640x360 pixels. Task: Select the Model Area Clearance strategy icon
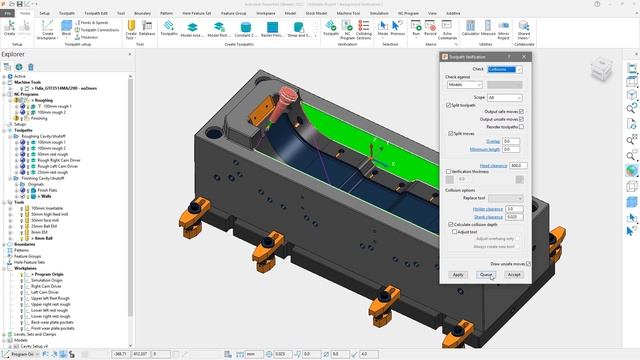coord(192,29)
